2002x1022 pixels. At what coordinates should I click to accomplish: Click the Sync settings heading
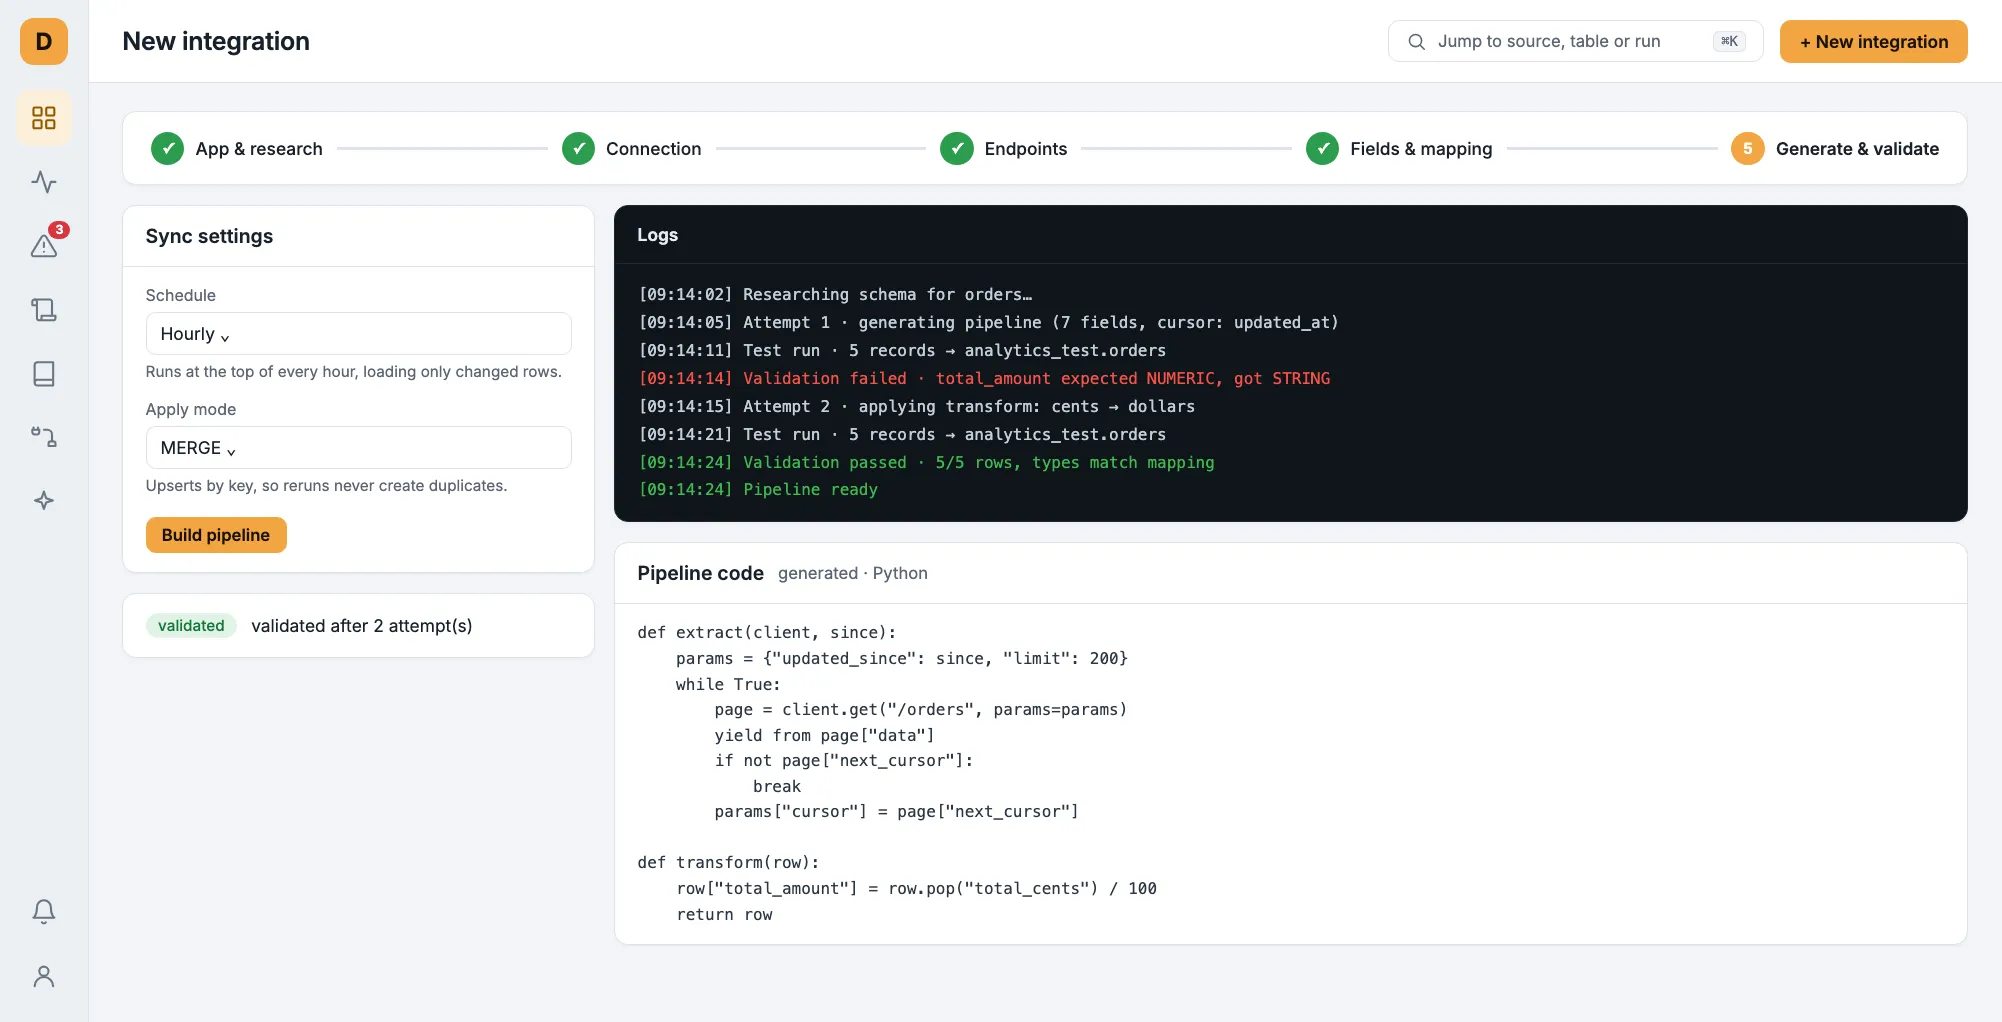[x=209, y=236]
